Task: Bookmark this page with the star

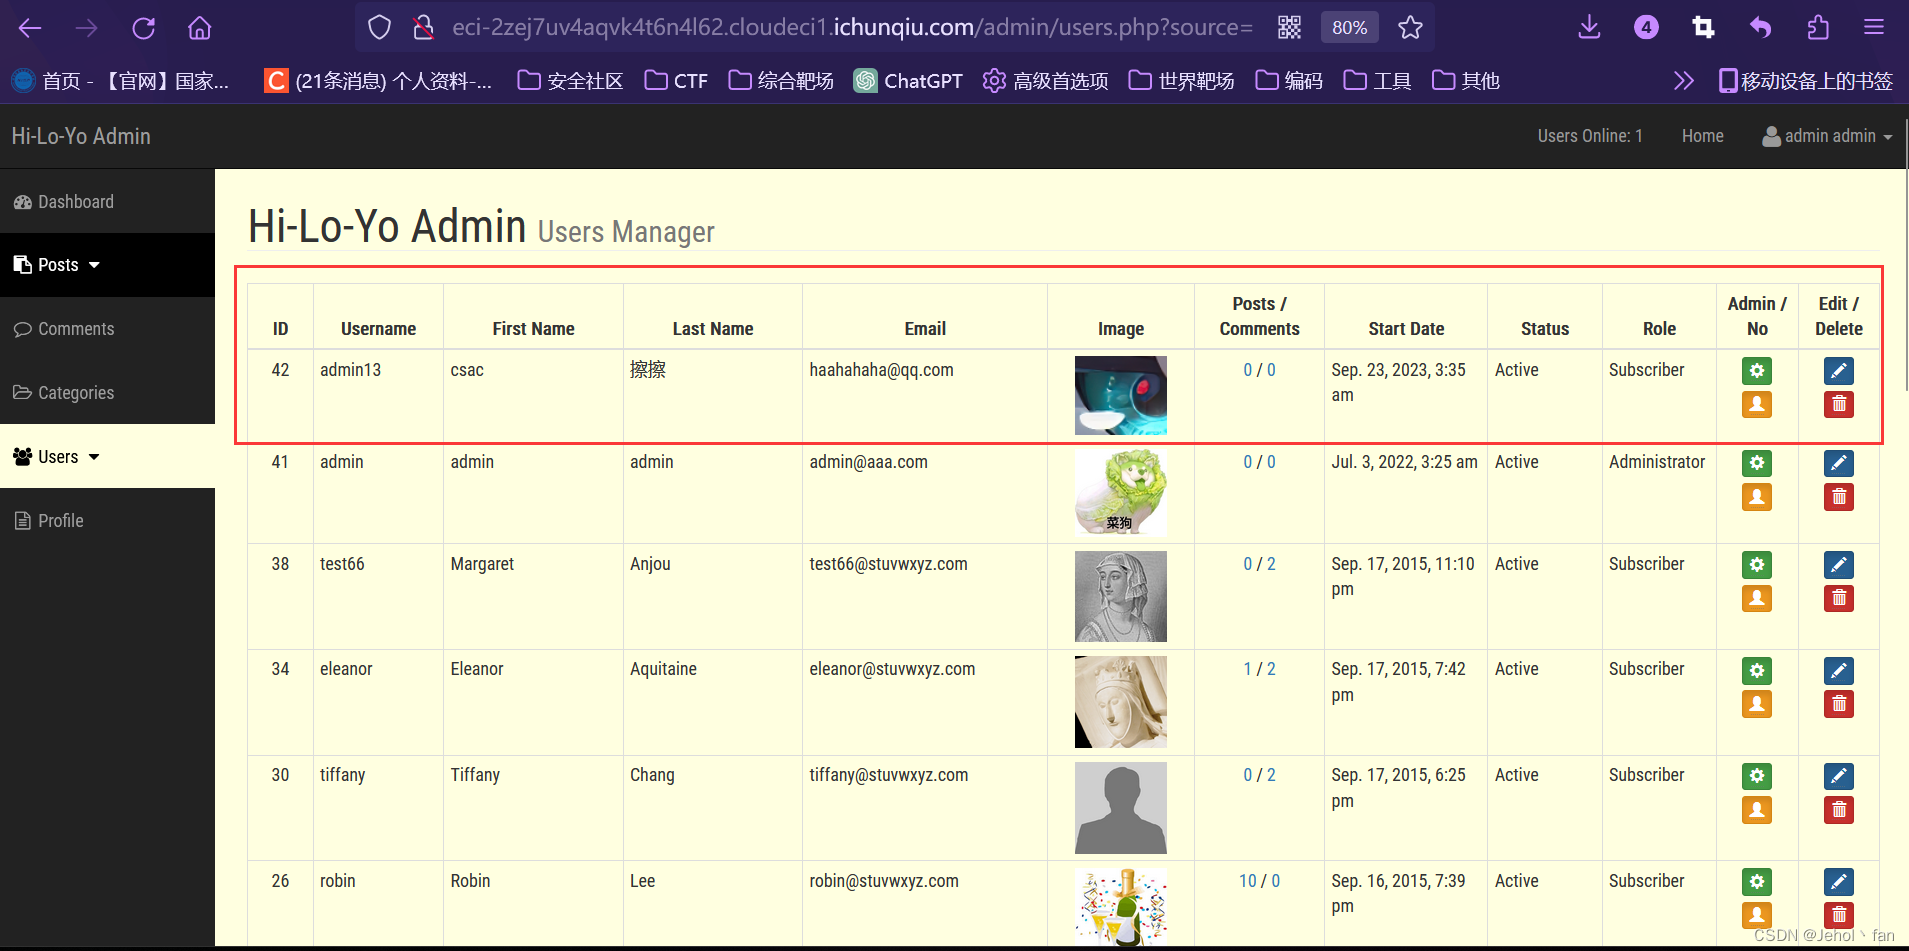Action: [x=1410, y=27]
